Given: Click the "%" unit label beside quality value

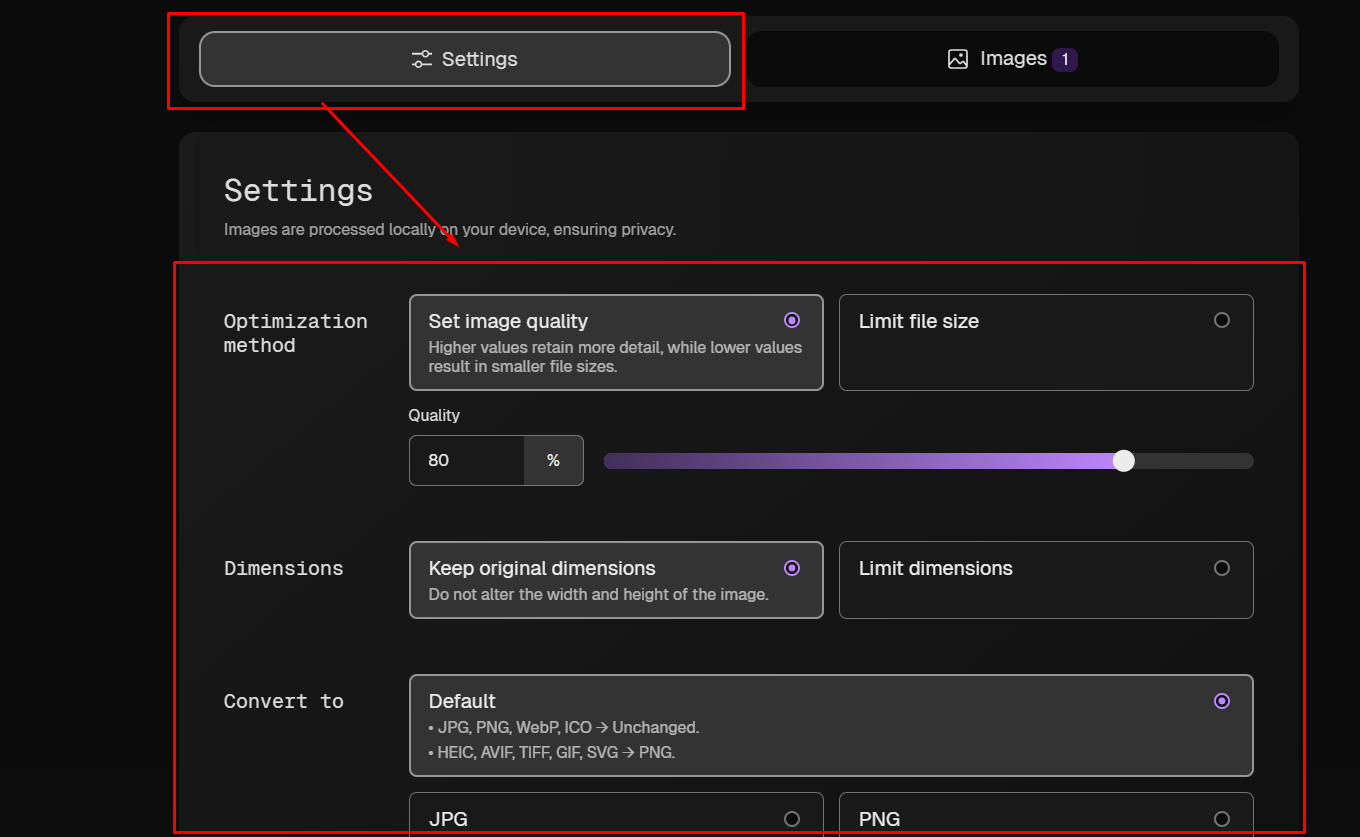Looking at the screenshot, I should 554,460.
